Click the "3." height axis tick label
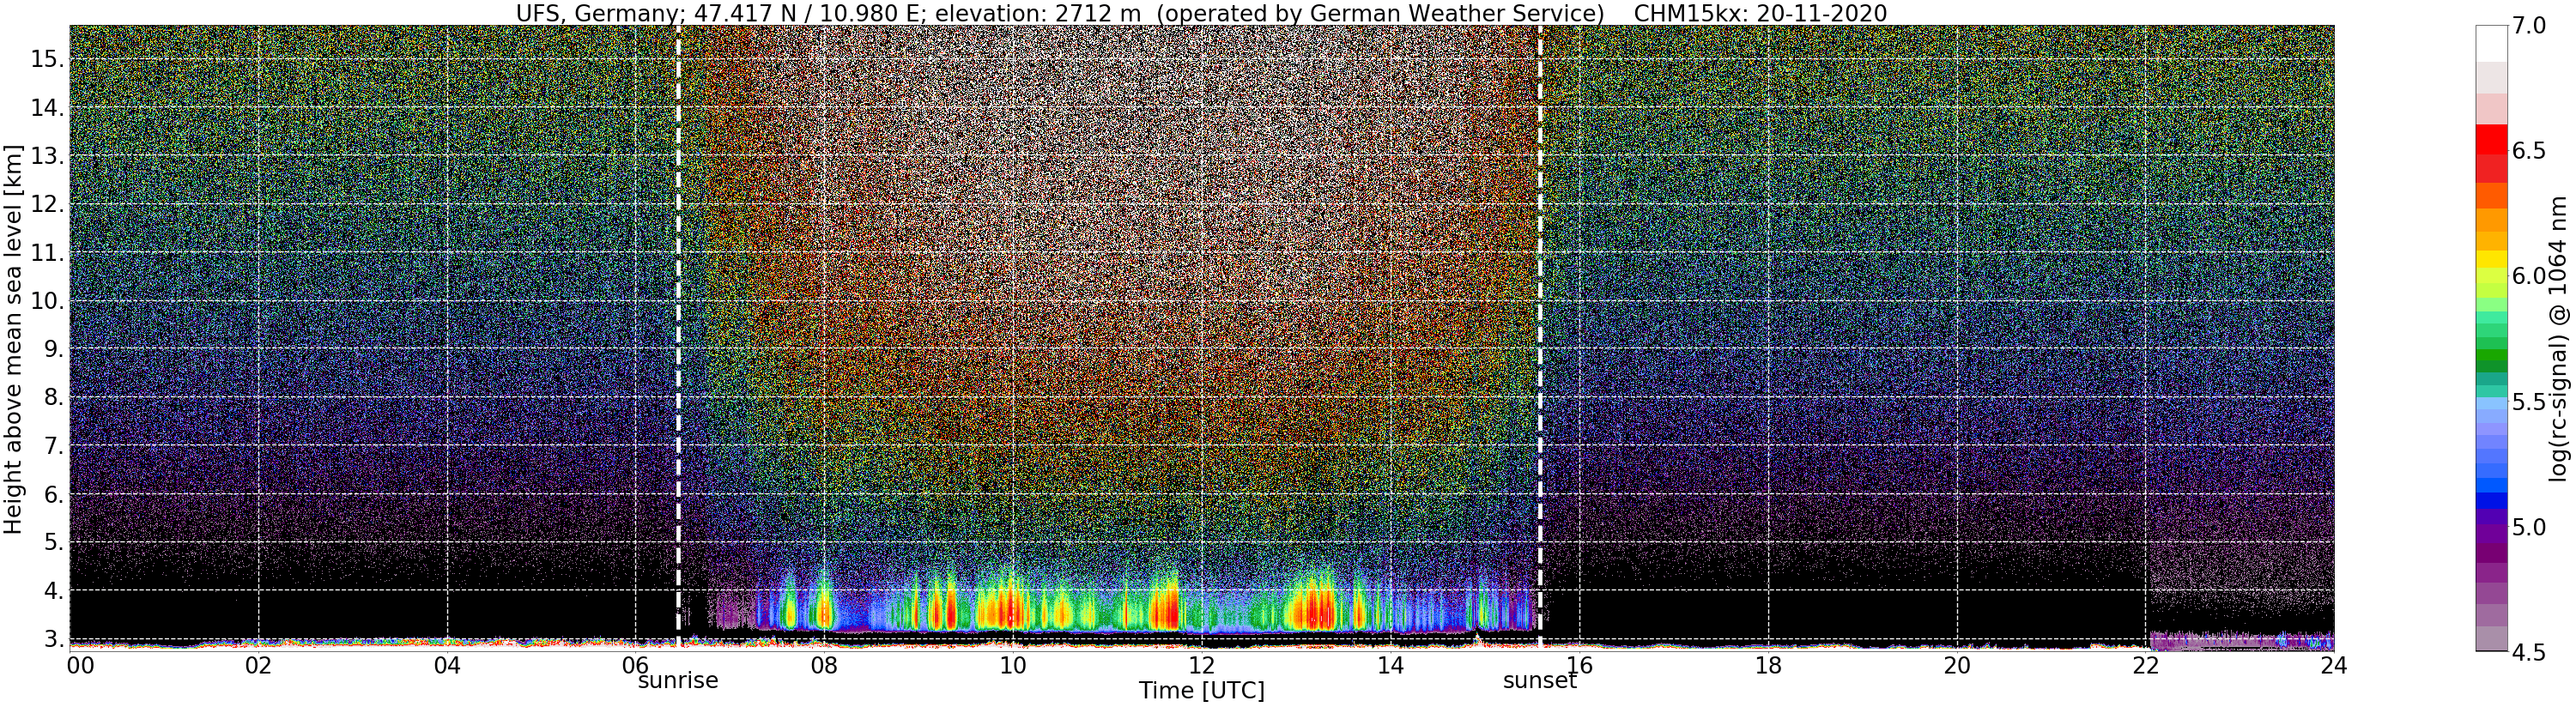The width and height of the screenshot is (2576, 707). click(x=52, y=639)
